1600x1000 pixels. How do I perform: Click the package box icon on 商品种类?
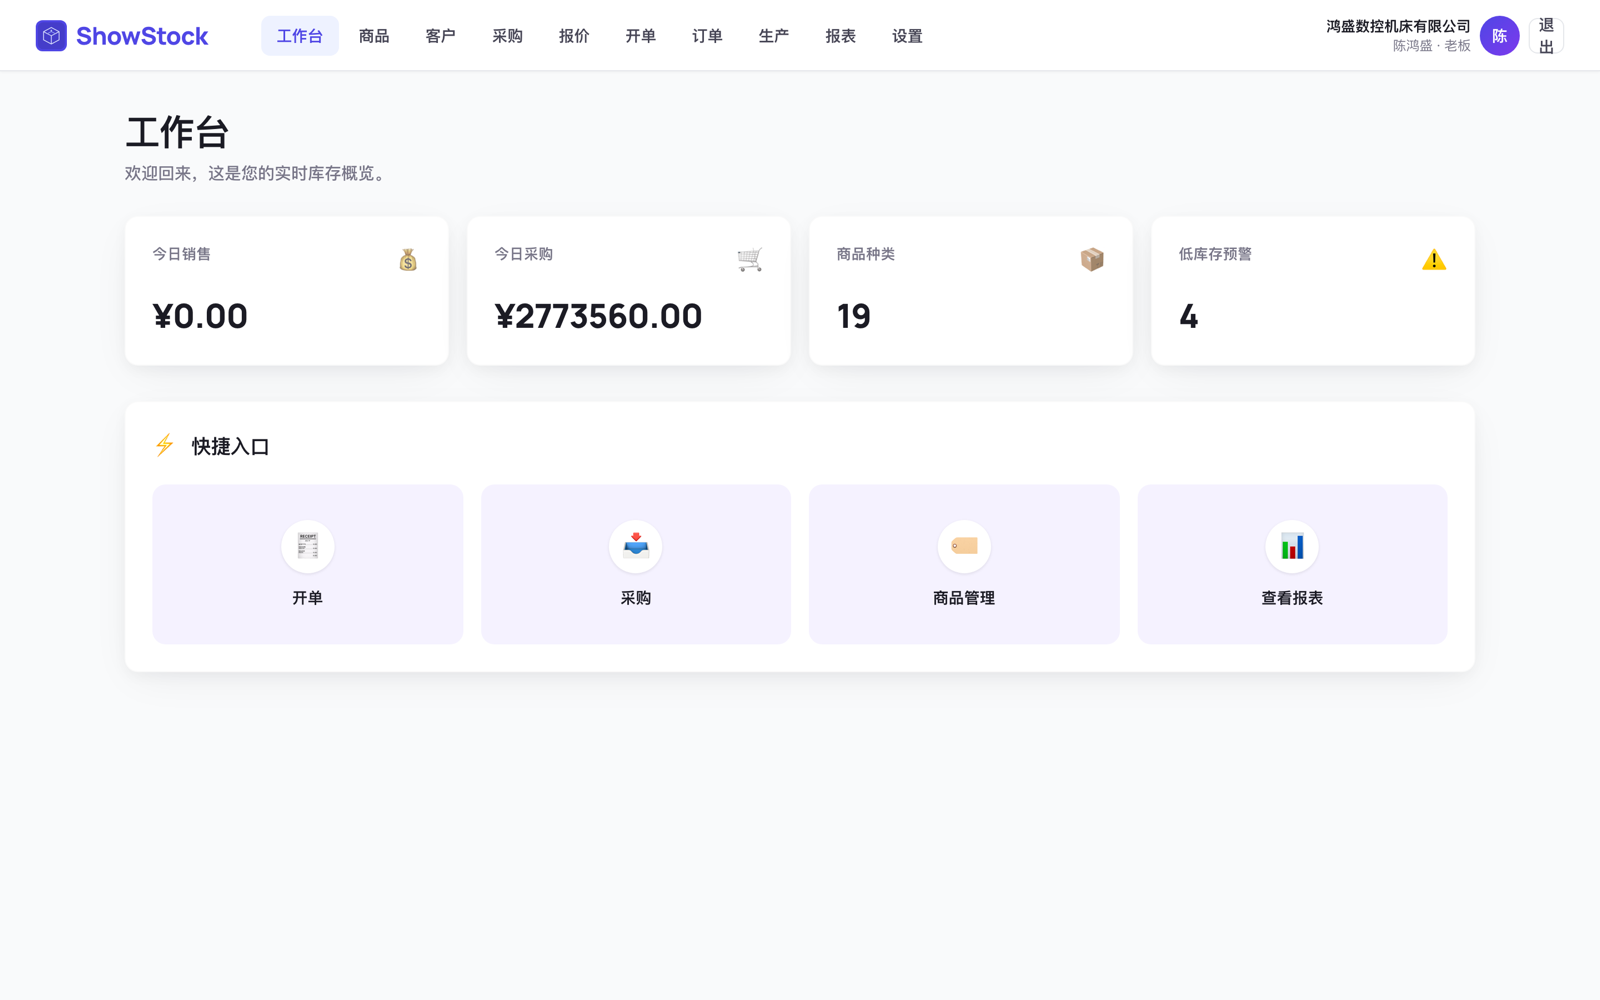tap(1092, 260)
